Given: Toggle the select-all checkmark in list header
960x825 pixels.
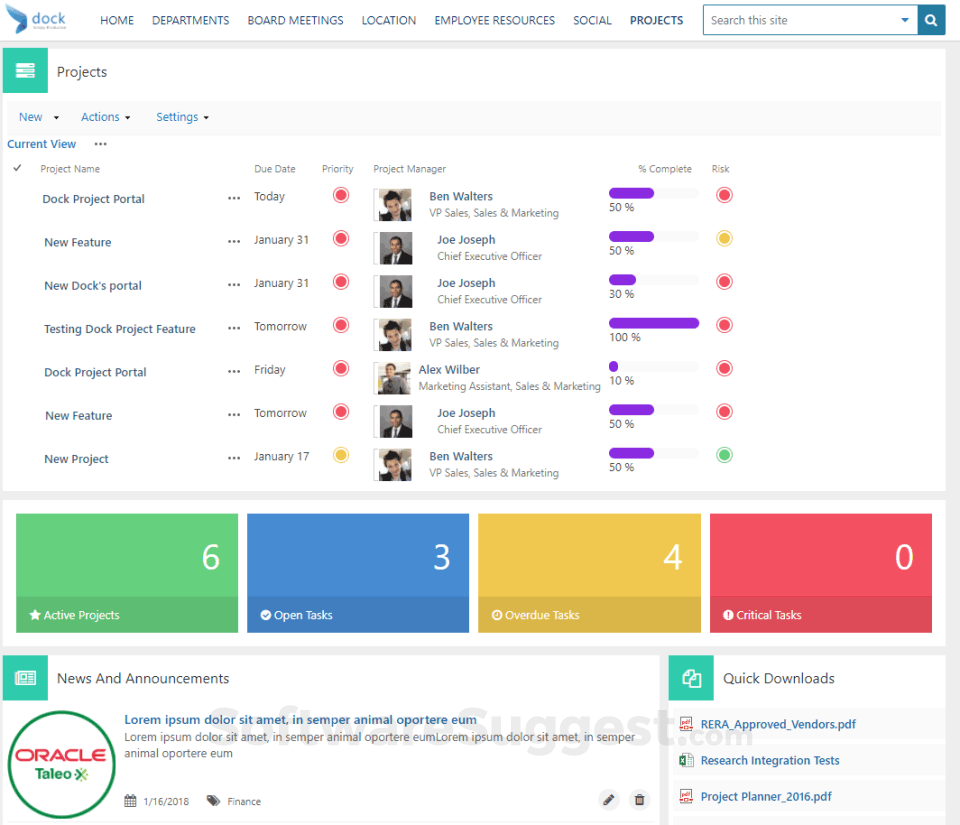Looking at the screenshot, I should pos(18,168).
